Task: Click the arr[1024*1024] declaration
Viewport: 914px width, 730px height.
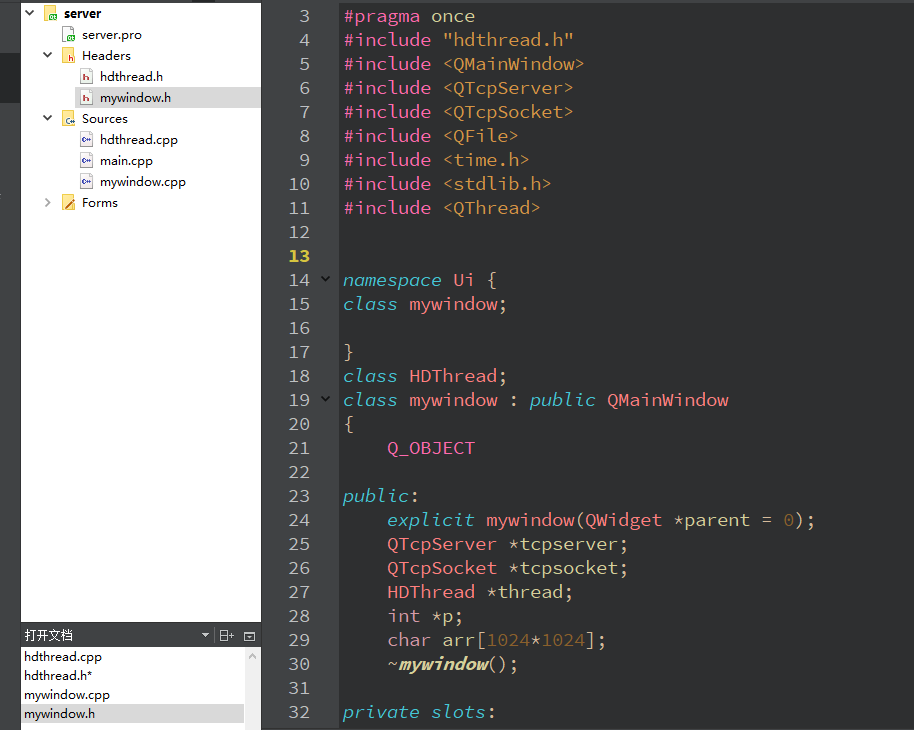Action: click(x=524, y=640)
